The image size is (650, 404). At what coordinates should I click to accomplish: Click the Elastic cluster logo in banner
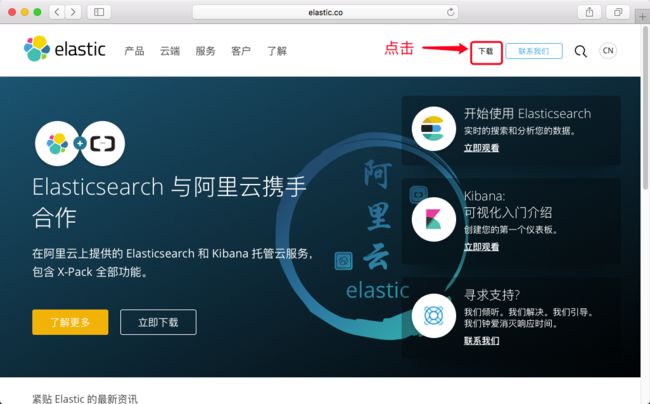[x=57, y=143]
